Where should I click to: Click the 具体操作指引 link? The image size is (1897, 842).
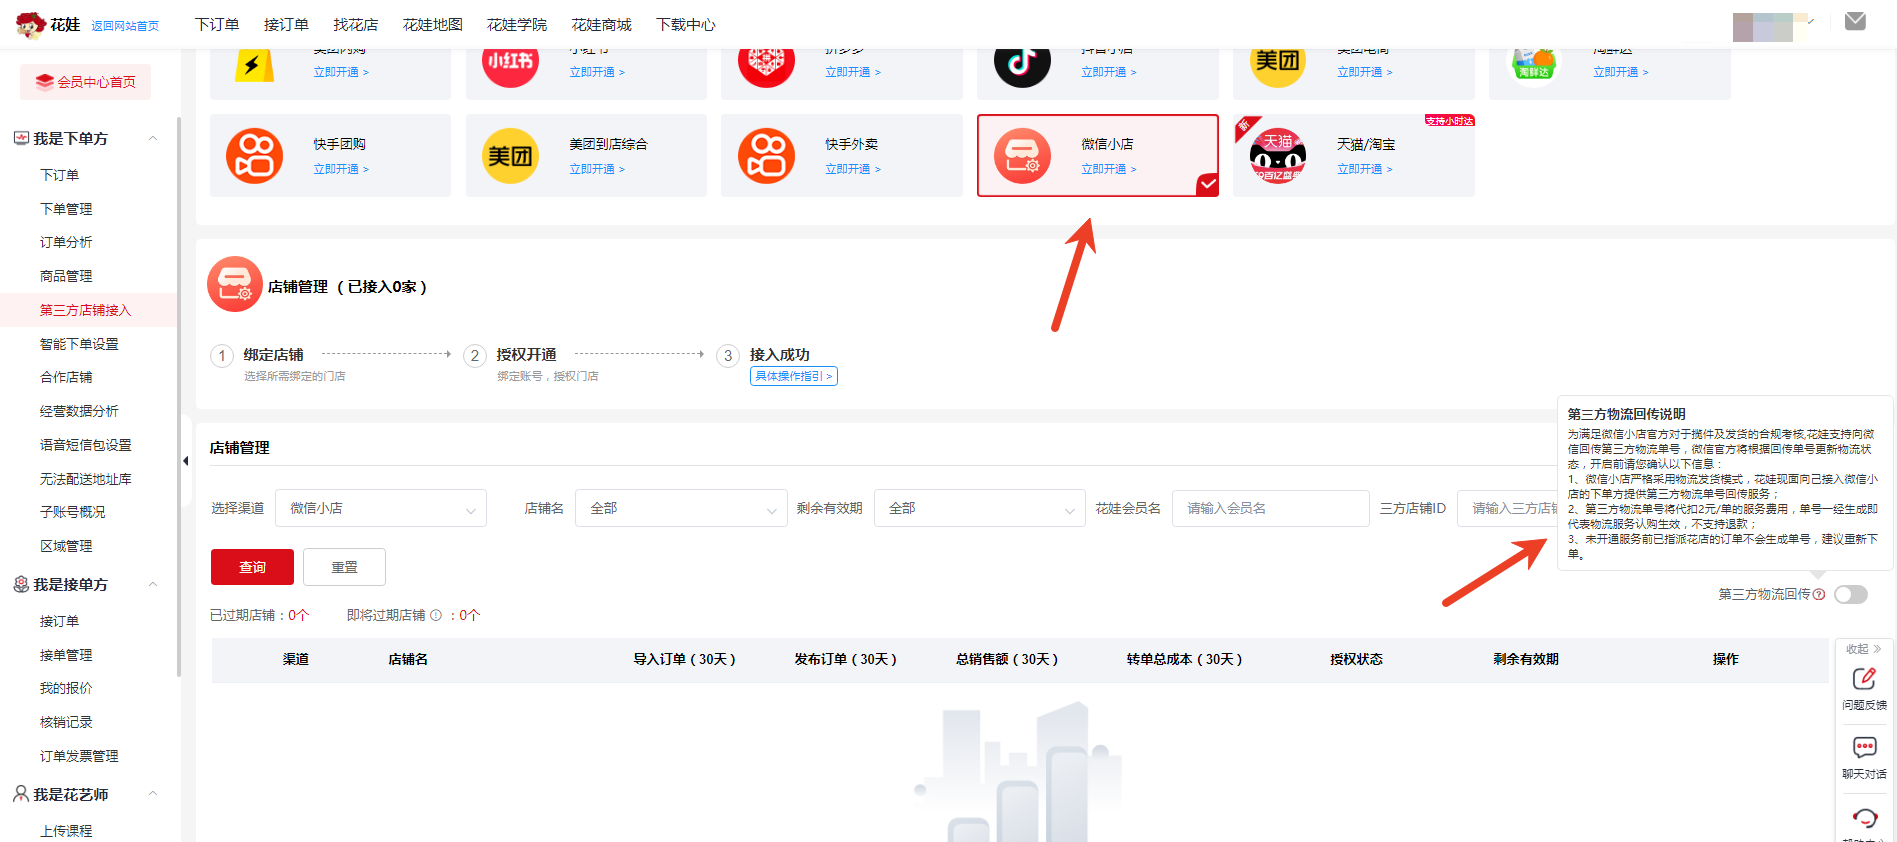[793, 376]
